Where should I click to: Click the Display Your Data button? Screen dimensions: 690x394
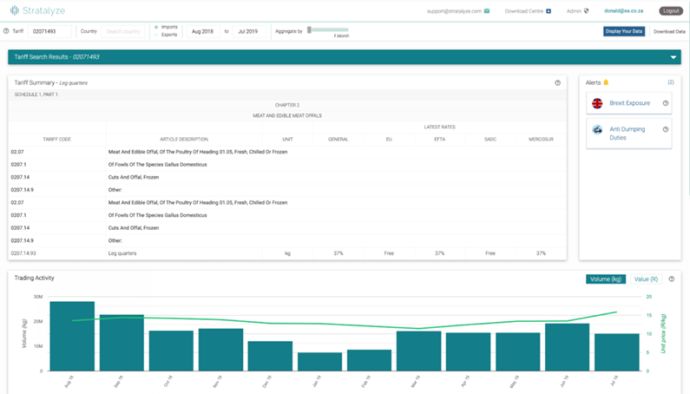[x=624, y=31]
